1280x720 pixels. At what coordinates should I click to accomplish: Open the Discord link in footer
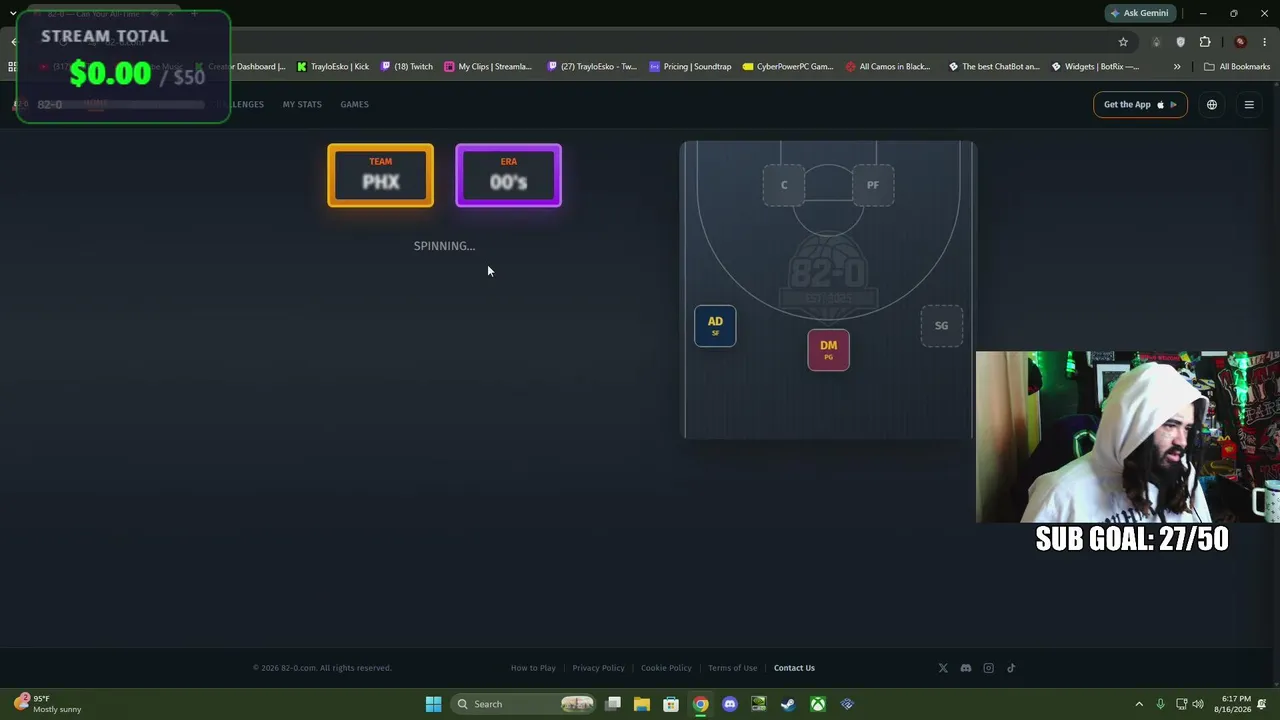[966, 668]
